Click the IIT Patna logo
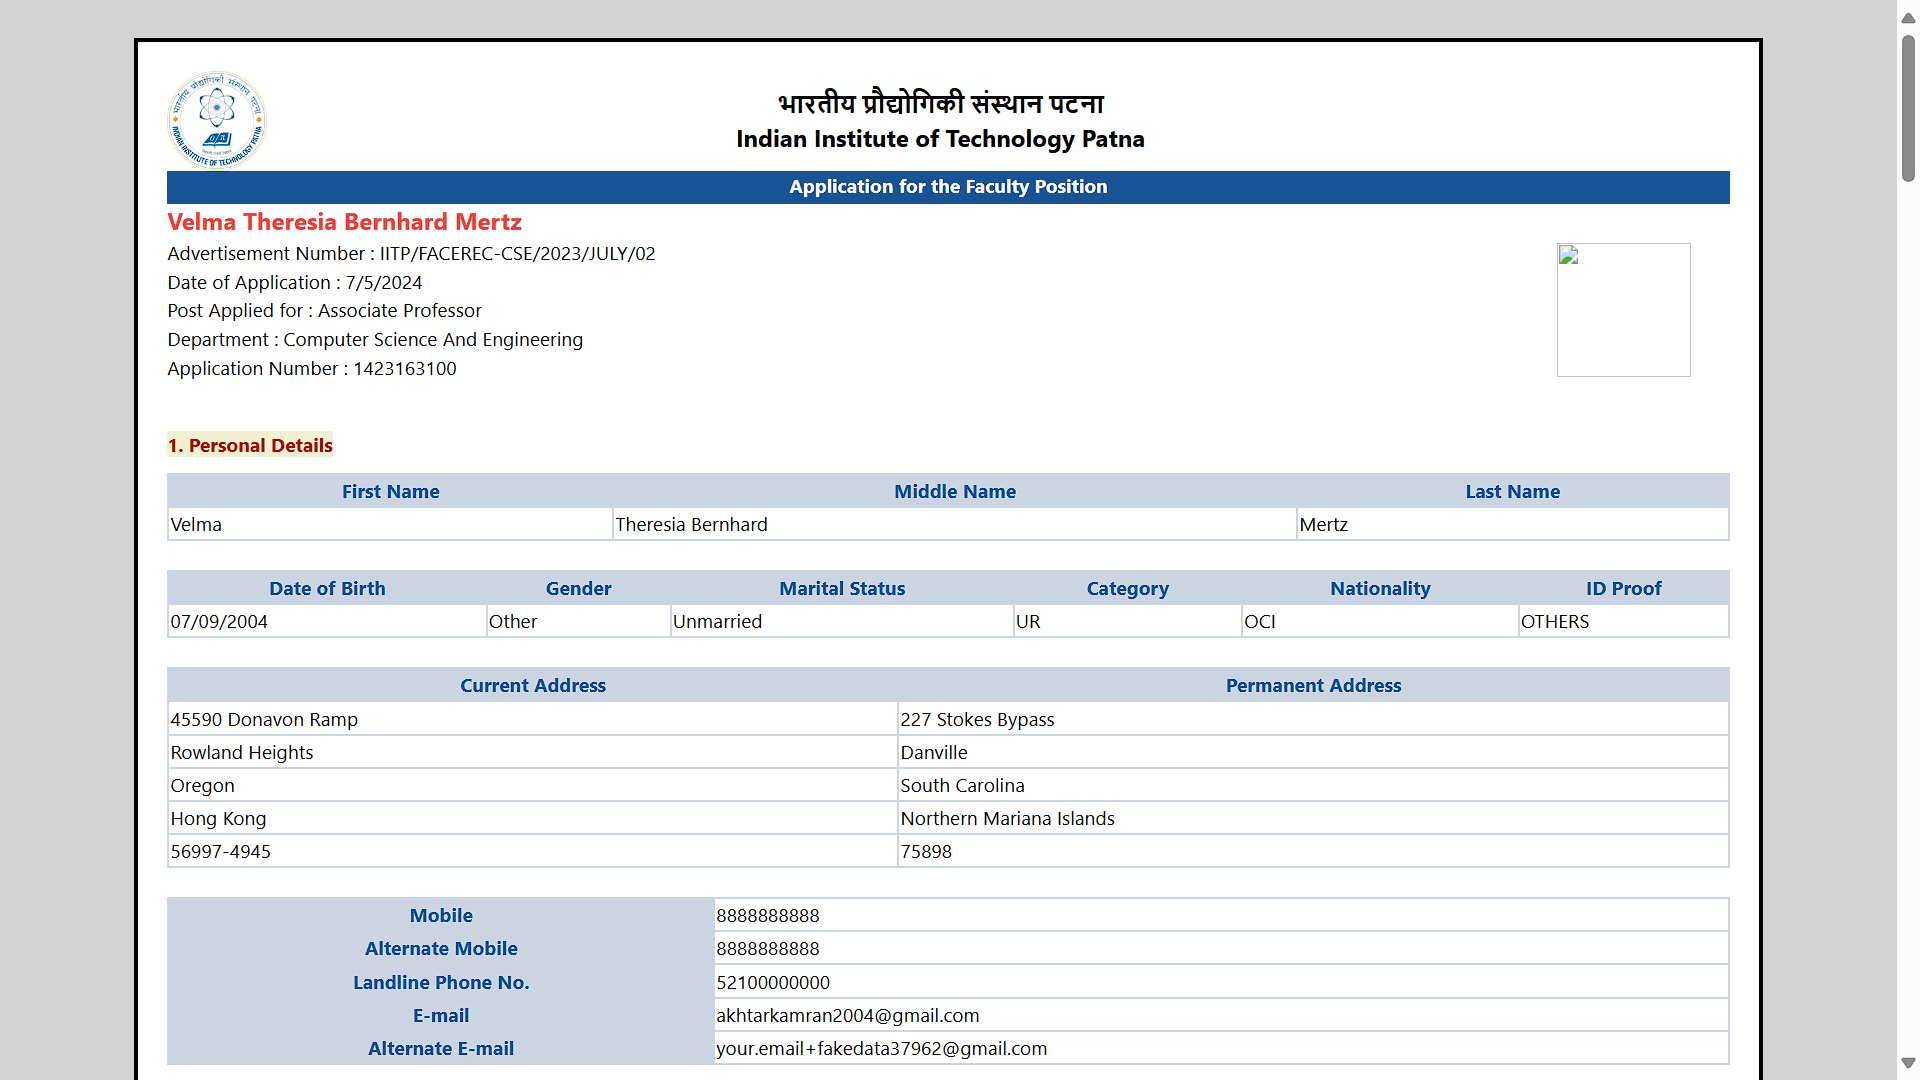 (216, 120)
